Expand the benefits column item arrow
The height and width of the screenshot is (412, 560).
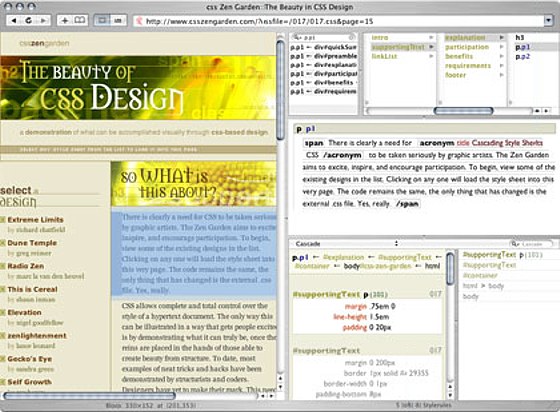coord(501,56)
